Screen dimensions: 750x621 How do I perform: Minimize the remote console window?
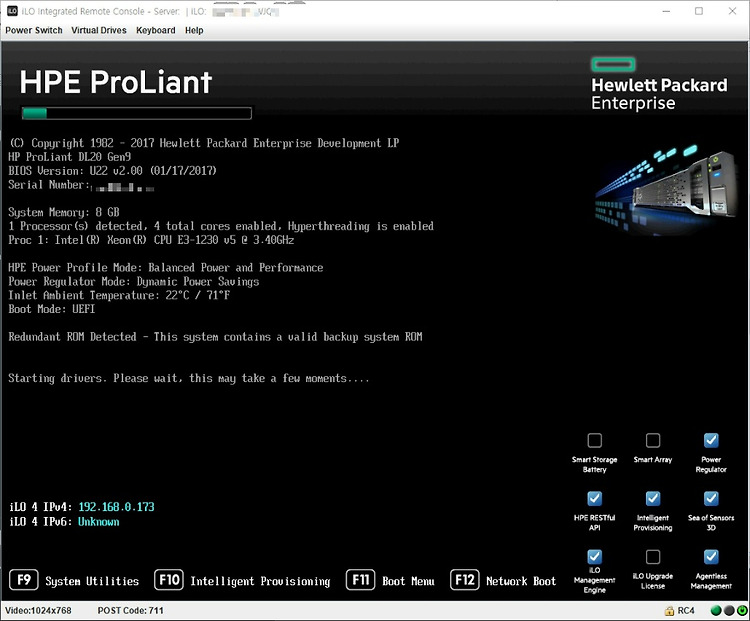tap(667, 11)
